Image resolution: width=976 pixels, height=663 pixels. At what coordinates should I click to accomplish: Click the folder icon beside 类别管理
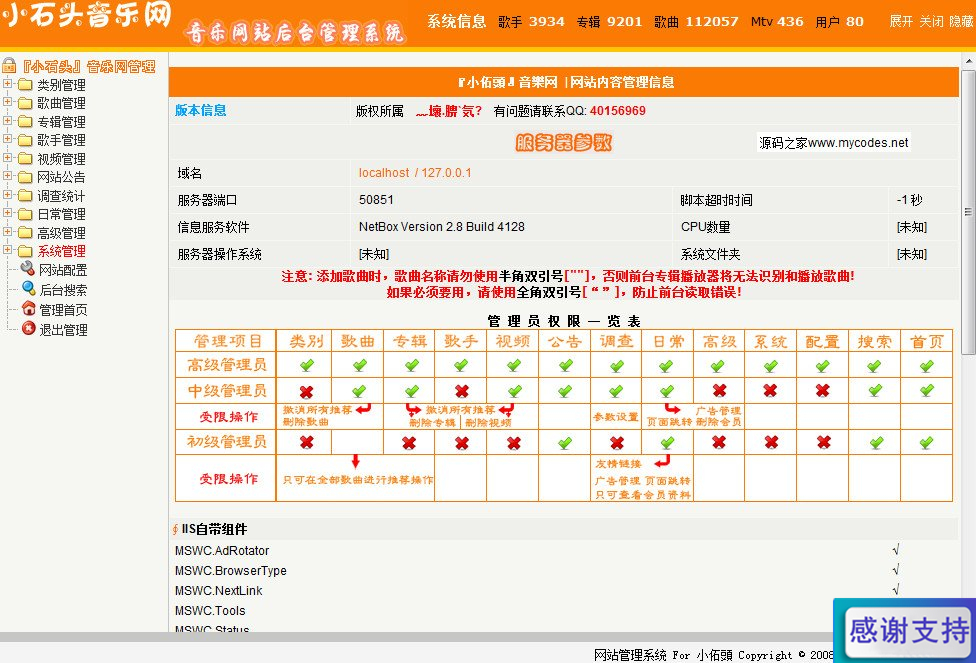(x=25, y=84)
